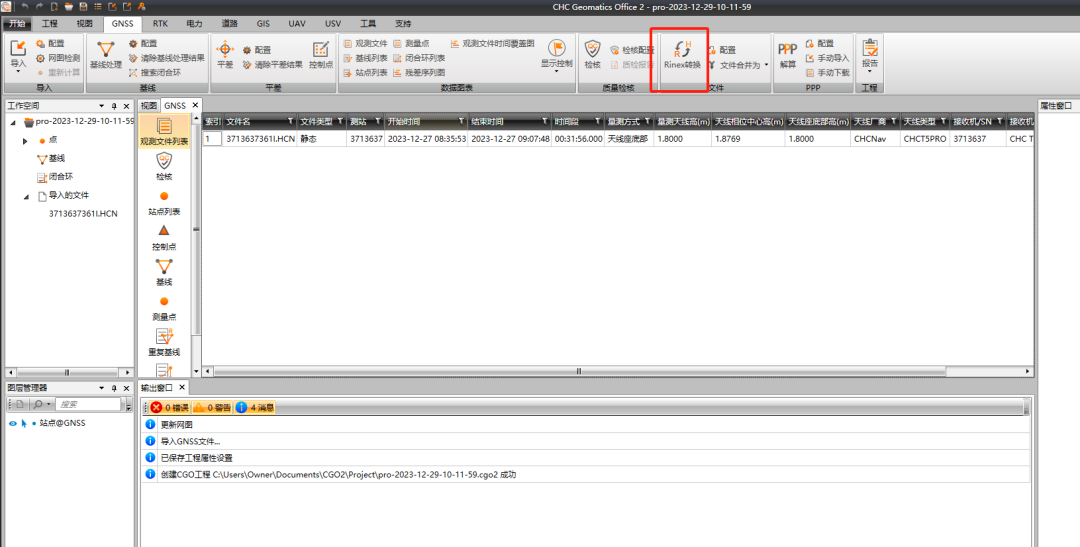Viewport: 1080px width, 547px height.
Task: Click the GNSS sidebar scroll-down arrow
Action: (x=196, y=372)
